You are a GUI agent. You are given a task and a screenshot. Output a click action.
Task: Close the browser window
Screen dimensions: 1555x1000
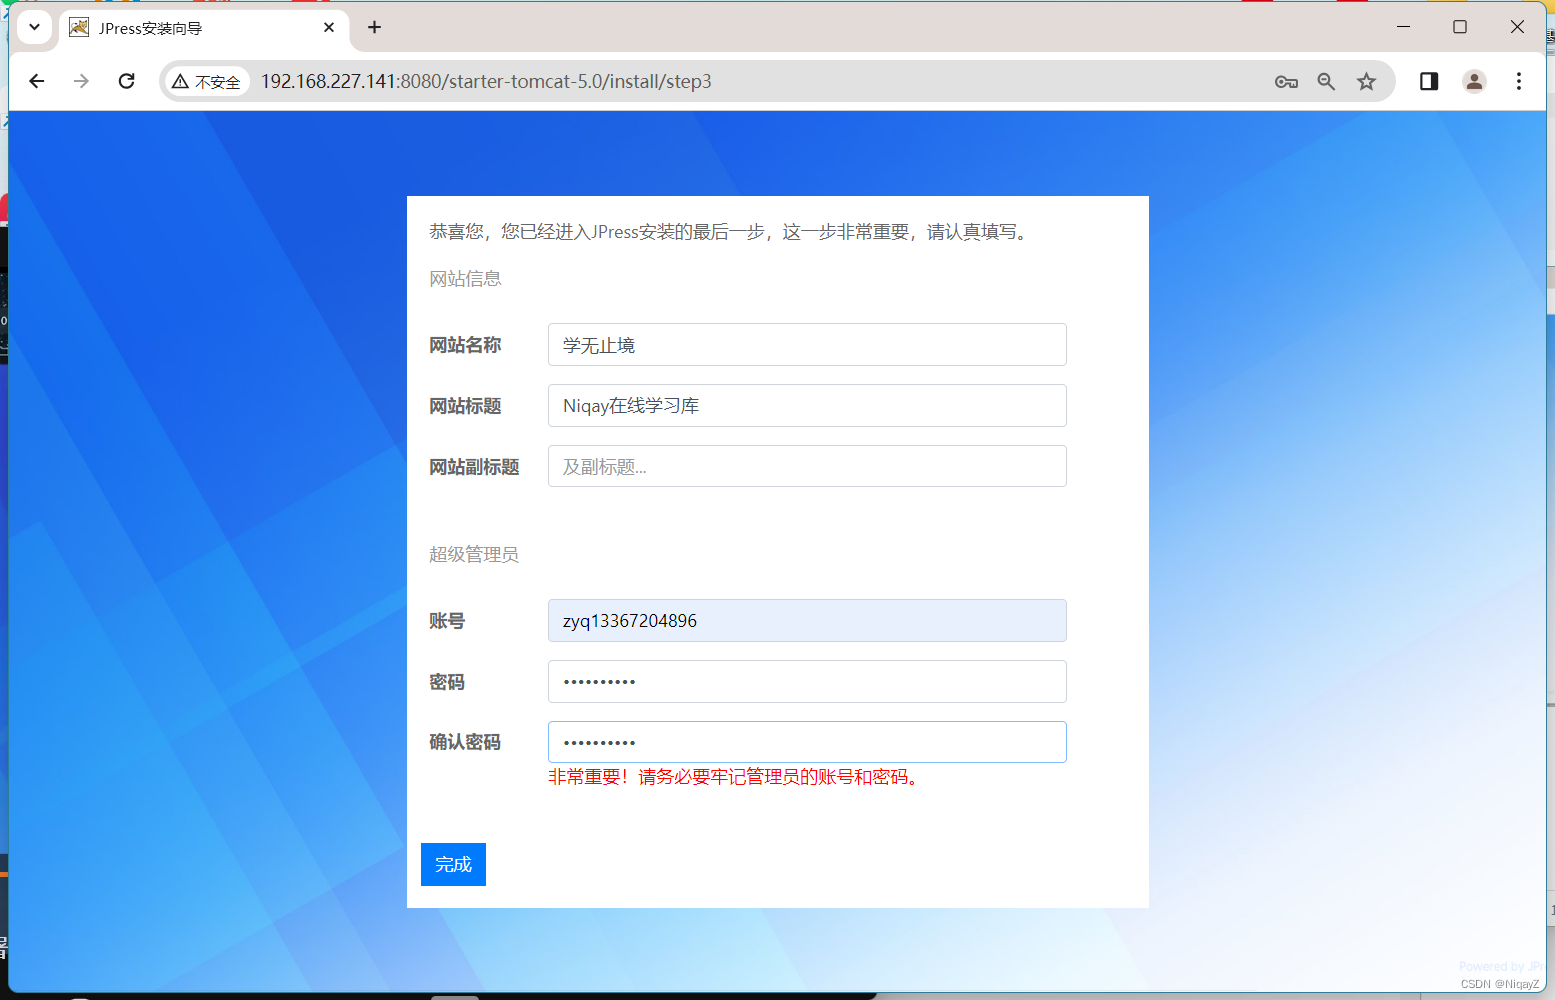pyautogui.click(x=1517, y=27)
